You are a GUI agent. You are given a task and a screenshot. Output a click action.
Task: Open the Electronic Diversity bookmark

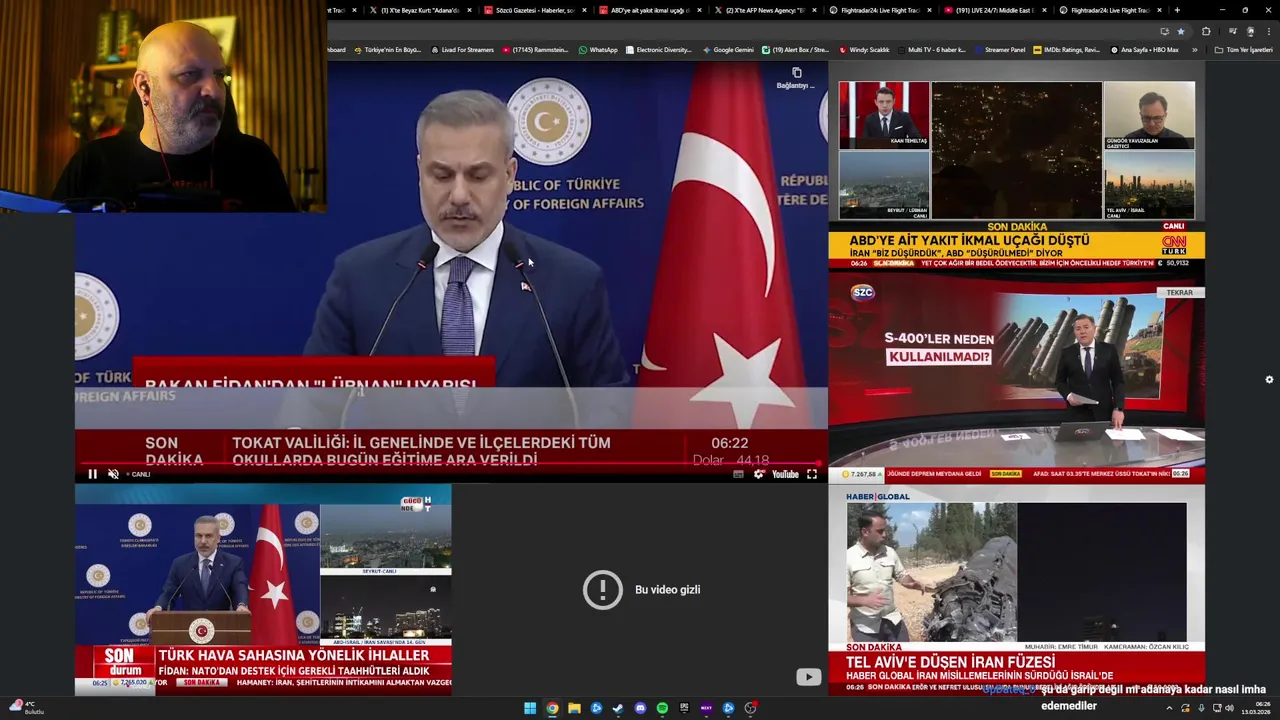click(x=658, y=49)
